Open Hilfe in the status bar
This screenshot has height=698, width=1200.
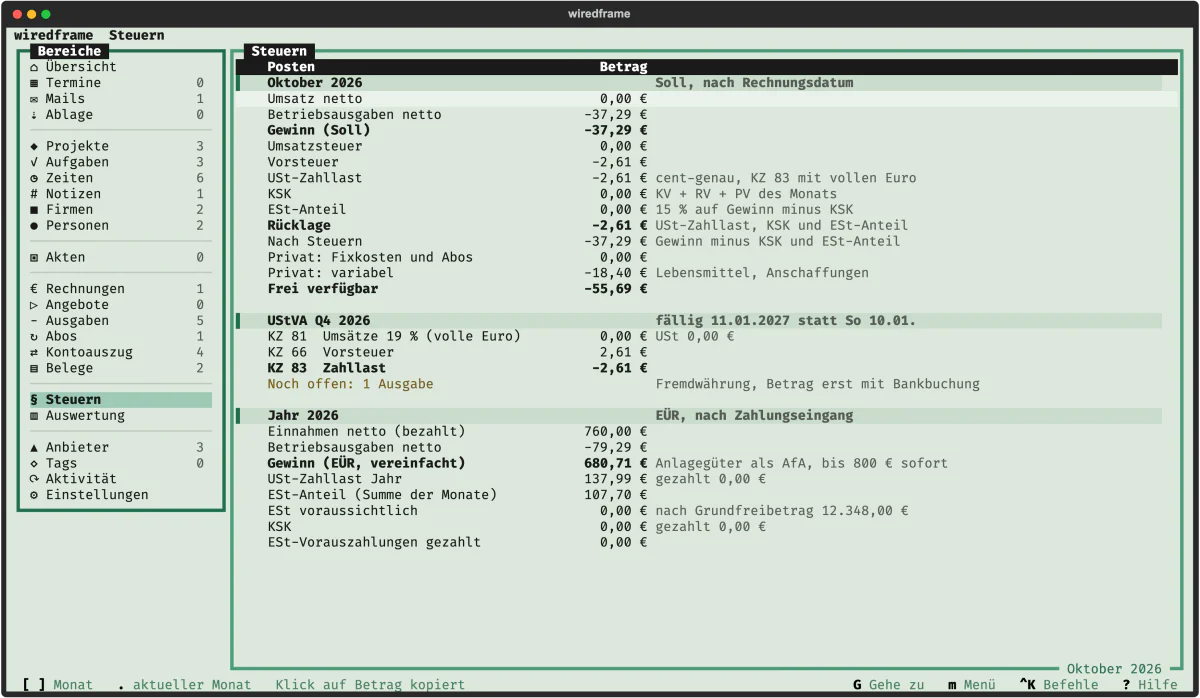pos(1150,685)
